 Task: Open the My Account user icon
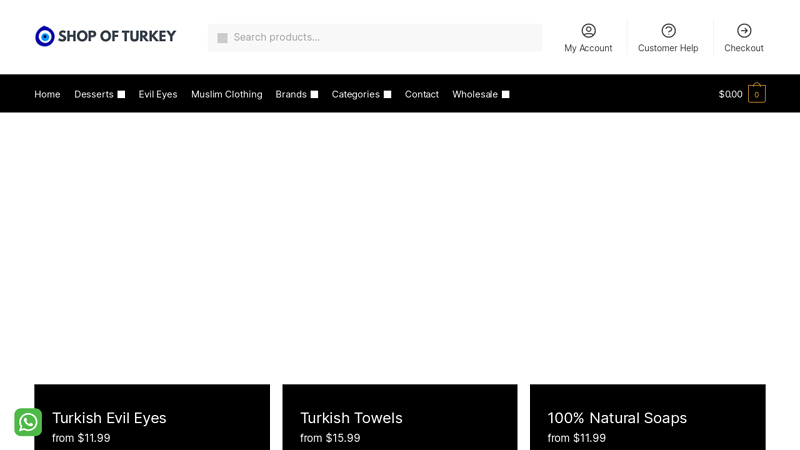click(x=588, y=31)
